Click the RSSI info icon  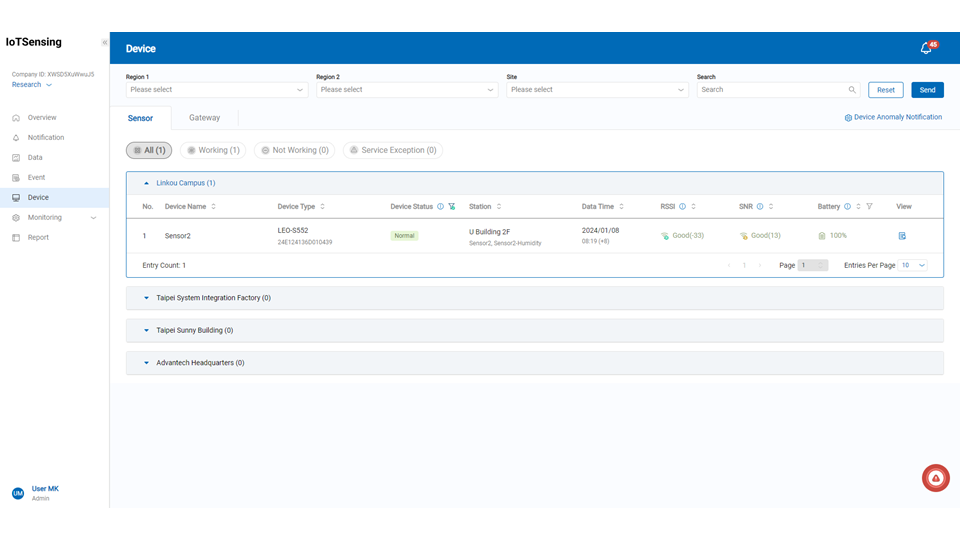[x=683, y=207]
